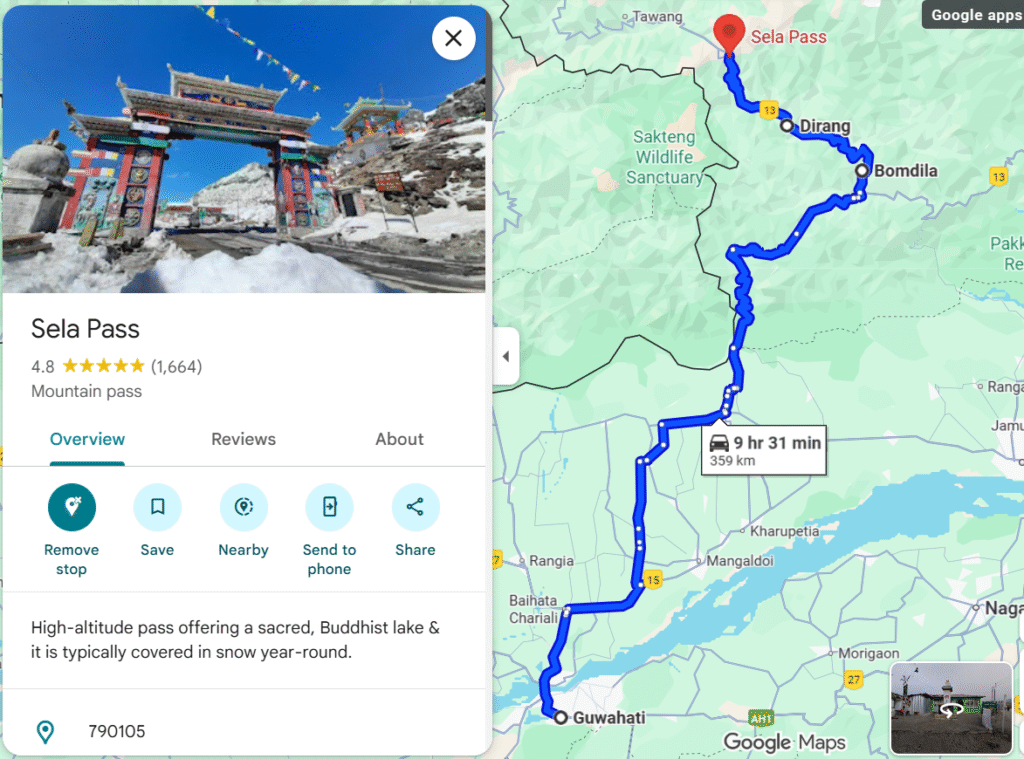Image resolution: width=1024 pixels, height=759 pixels.
Task: Switch to the Reviews tab
Action: (x=244, y=439)
